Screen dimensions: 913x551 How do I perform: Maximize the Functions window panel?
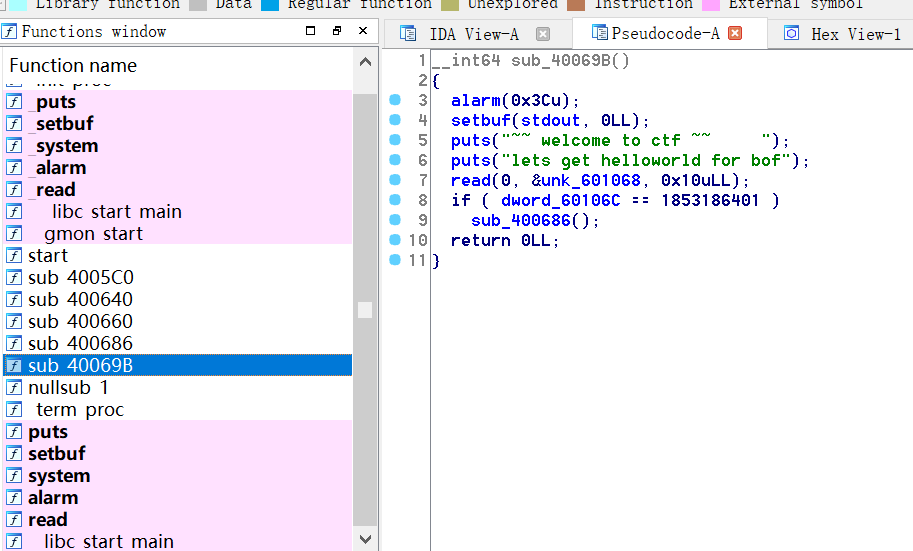click(x=310, y=31)
